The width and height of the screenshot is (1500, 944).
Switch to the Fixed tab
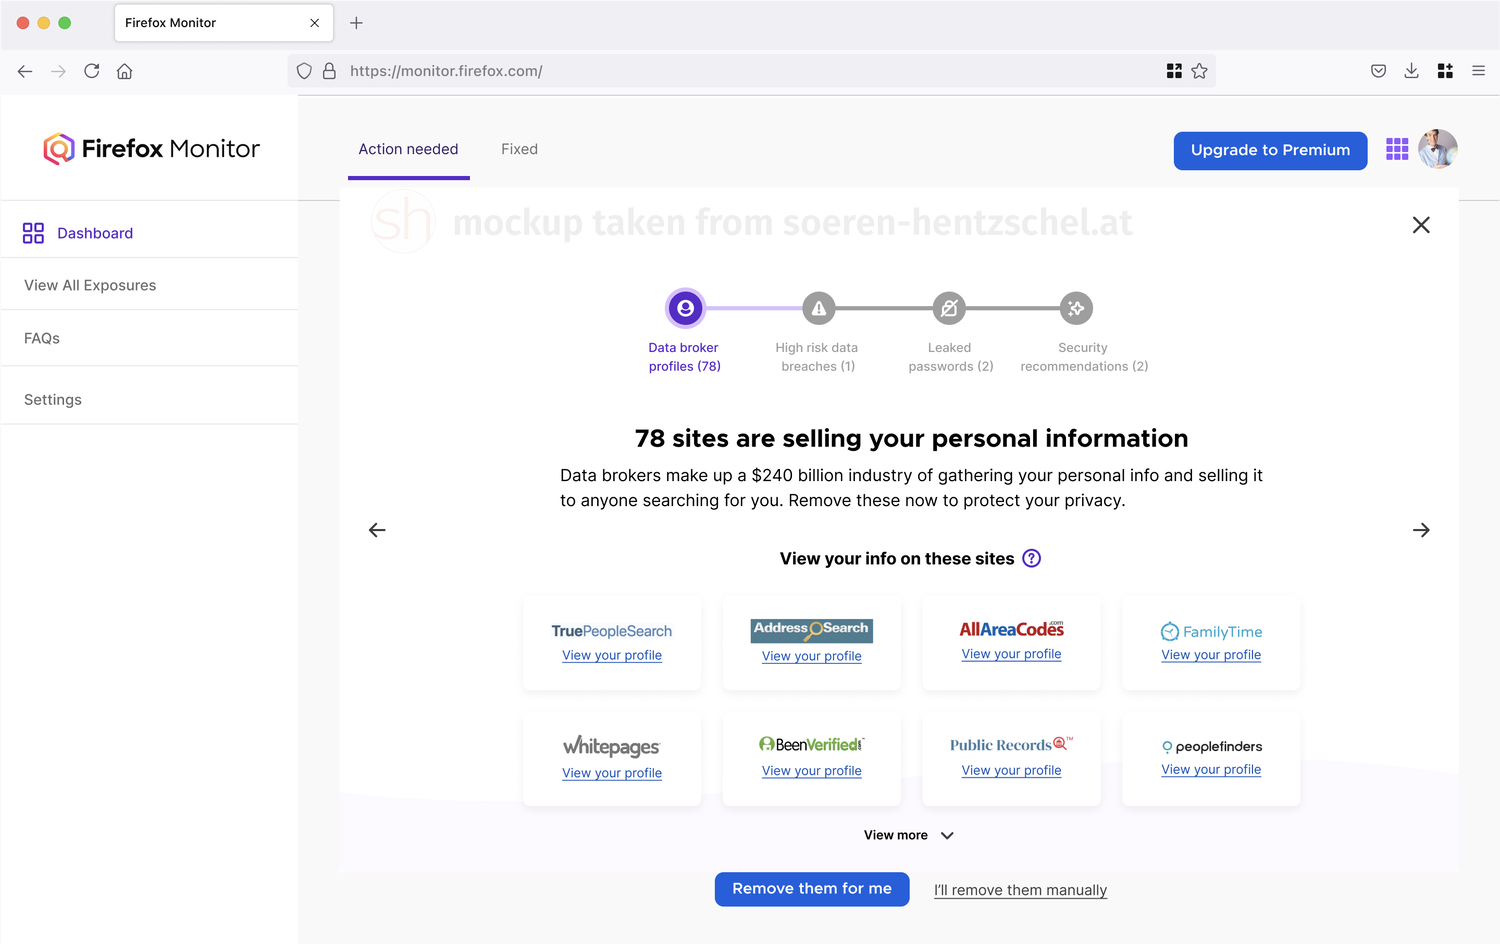[x=519, y=149]
